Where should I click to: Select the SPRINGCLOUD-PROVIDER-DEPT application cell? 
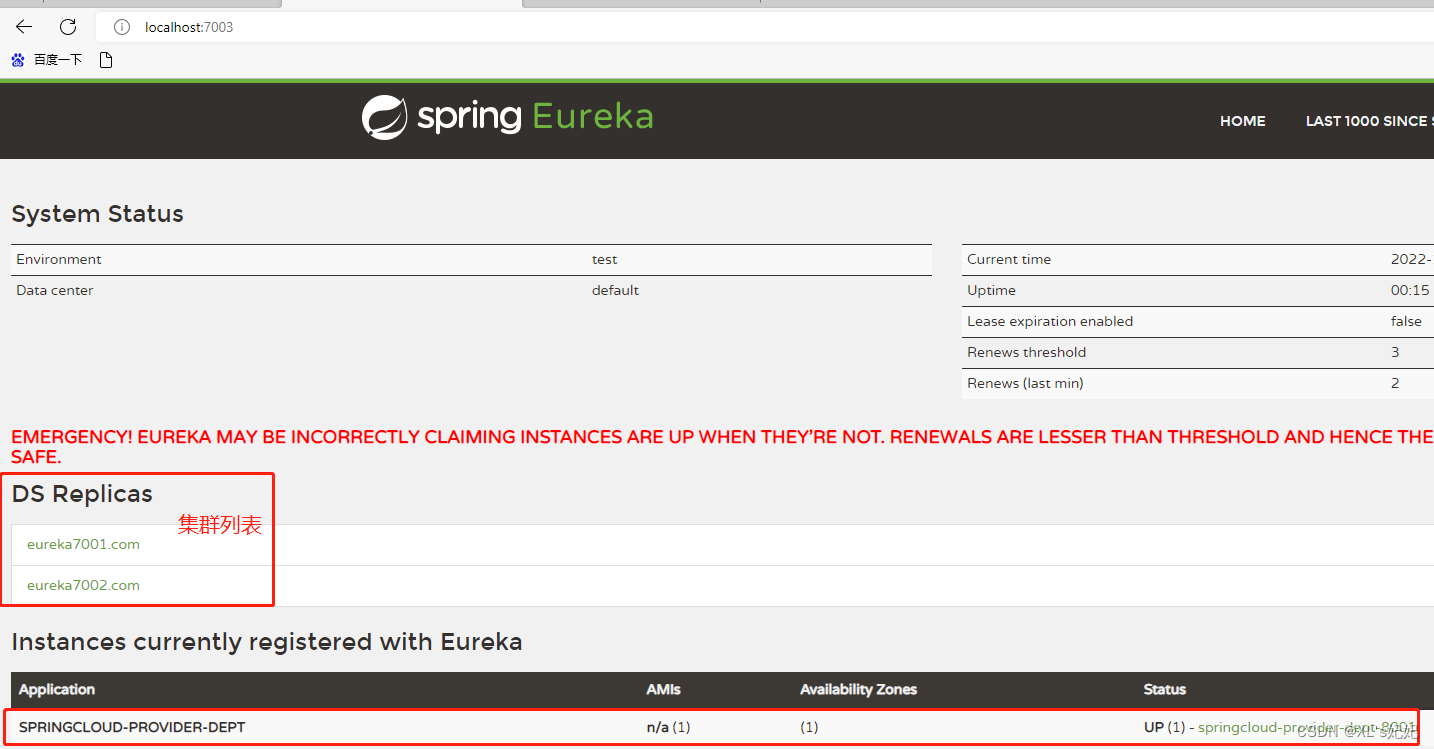coord(132,727)
